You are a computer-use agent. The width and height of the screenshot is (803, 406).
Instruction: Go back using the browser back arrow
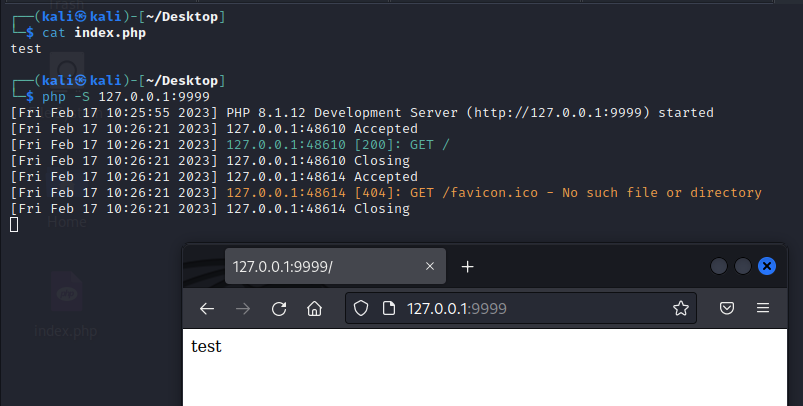[207, 309]
